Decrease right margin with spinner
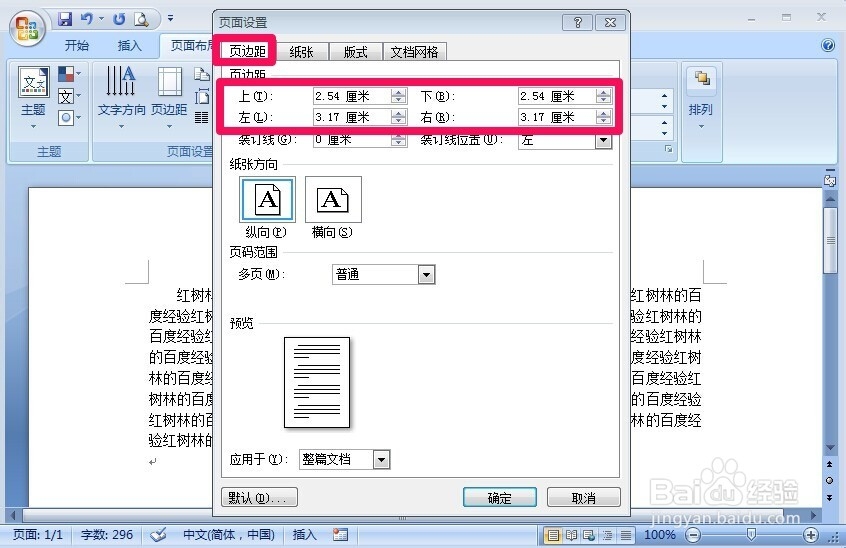The width and height of the screenshot is (846, 548). click(x=604, y=121)
